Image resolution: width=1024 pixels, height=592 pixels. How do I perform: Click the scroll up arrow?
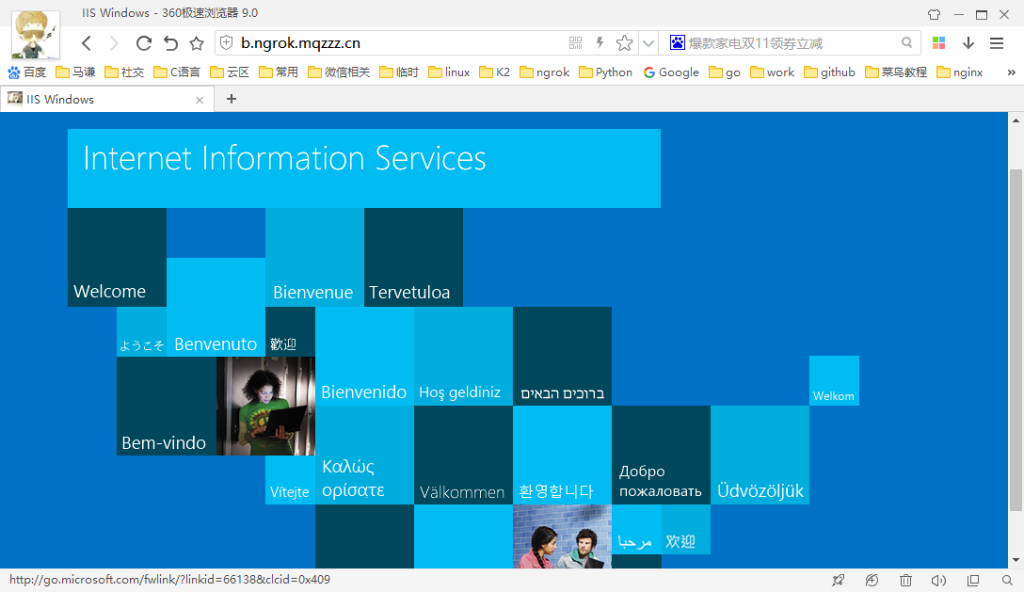click(1016, 121)
